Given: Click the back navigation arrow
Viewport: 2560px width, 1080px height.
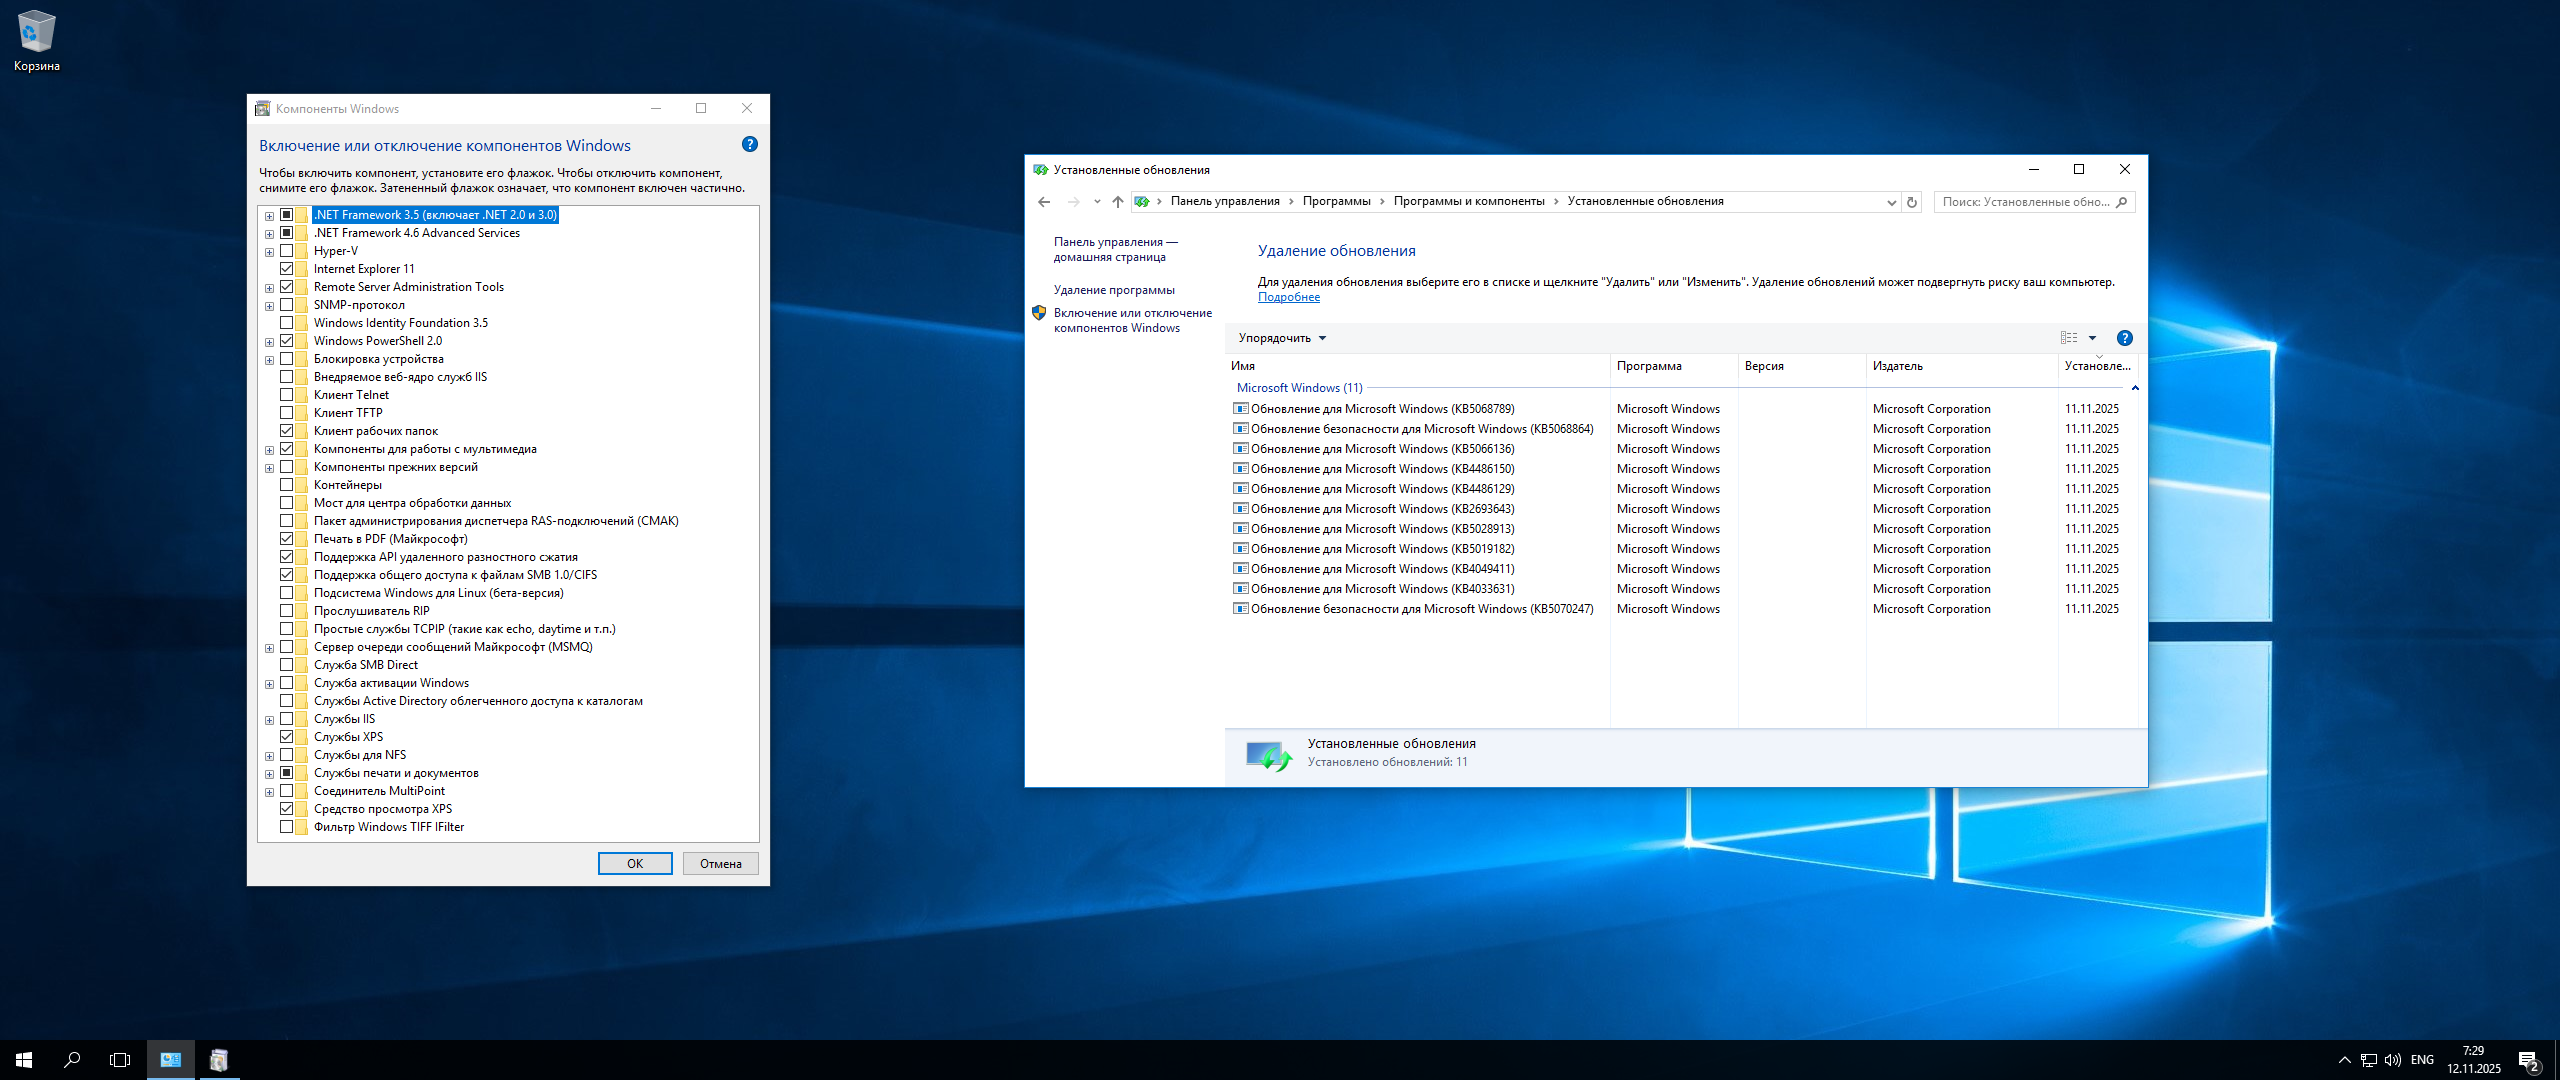Looking at the screenshot, I should click(x=1044, y=202).
